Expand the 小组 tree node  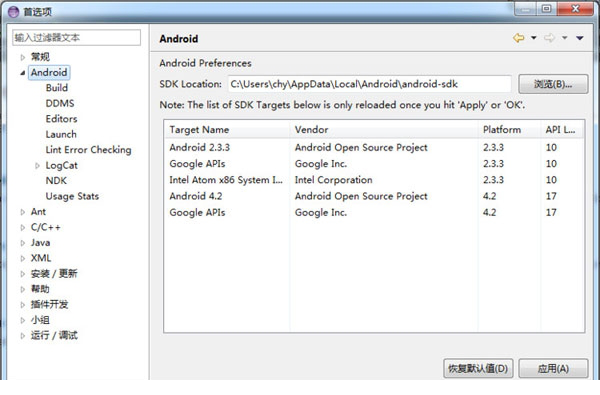23,320
